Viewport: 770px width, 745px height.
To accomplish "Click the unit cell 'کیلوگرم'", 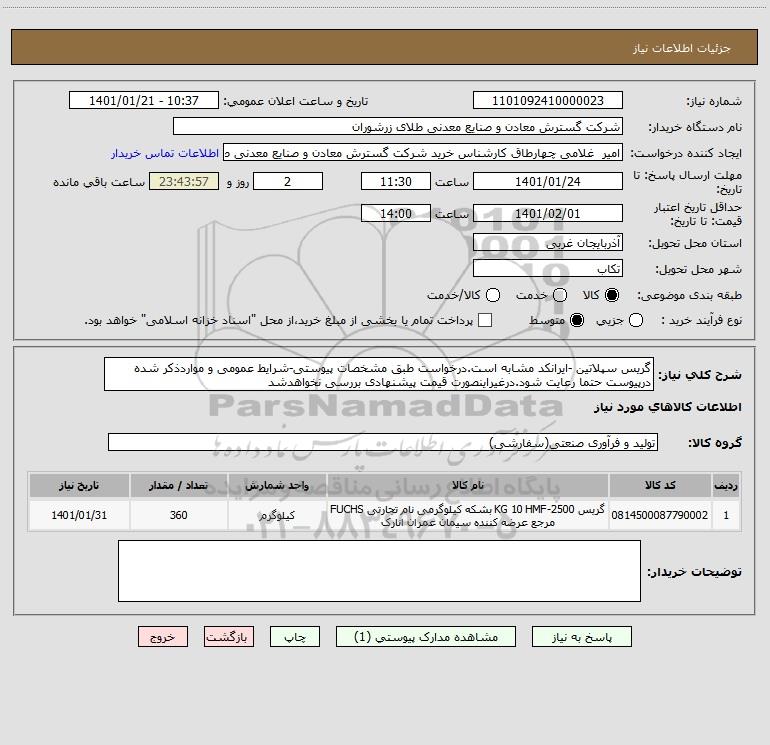I will click(277, 515).
